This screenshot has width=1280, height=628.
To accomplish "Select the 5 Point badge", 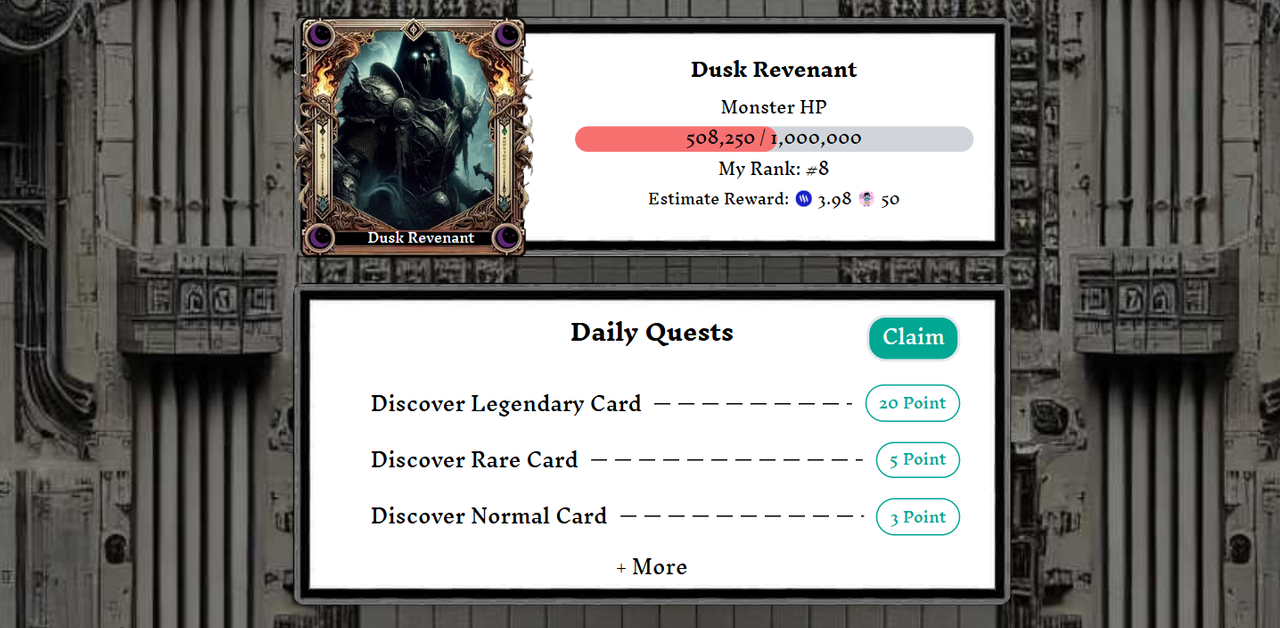I will pyautogui.click(x=918, y=460).
